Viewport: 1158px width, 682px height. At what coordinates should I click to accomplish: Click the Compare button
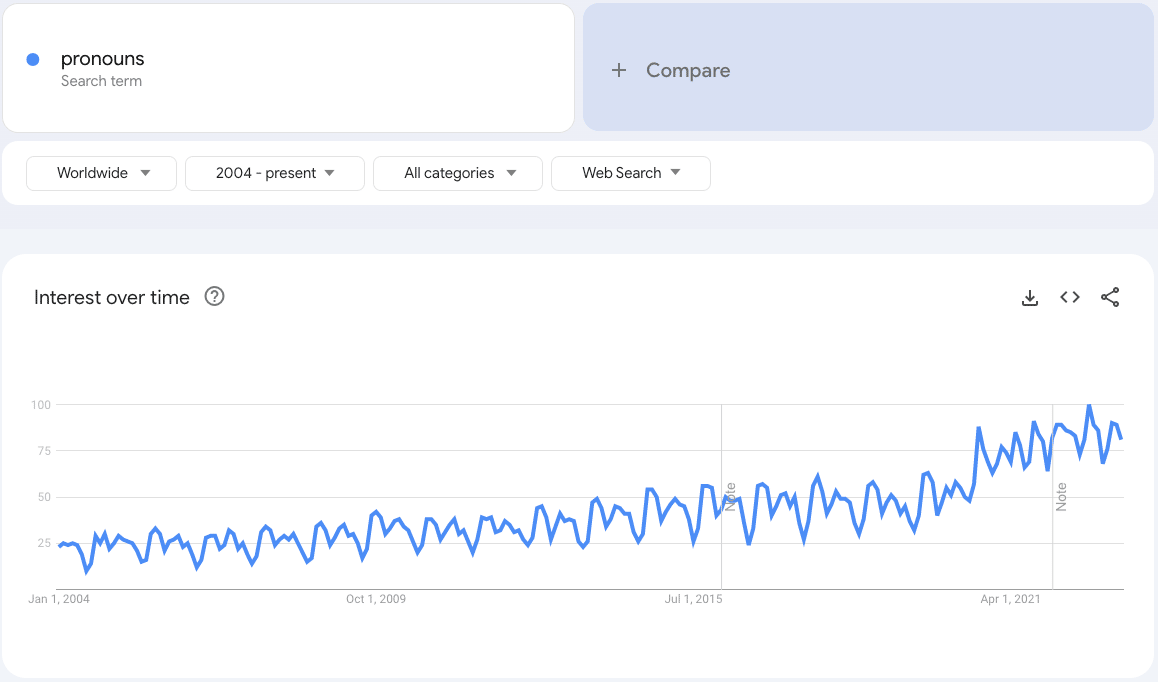[688, 70]
